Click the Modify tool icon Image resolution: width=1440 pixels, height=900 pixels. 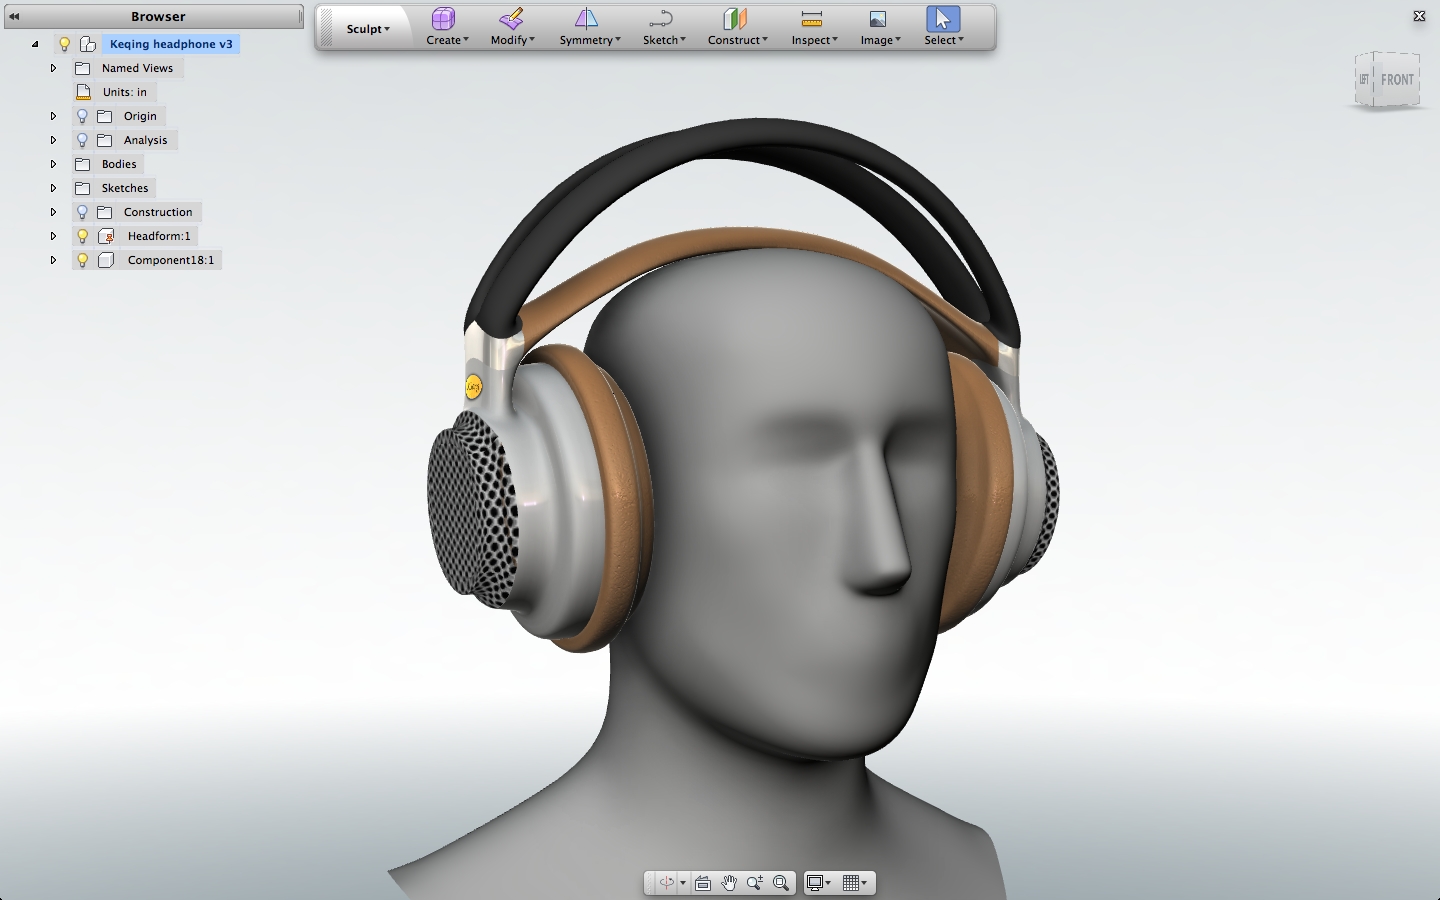click(x=511, y=20)
